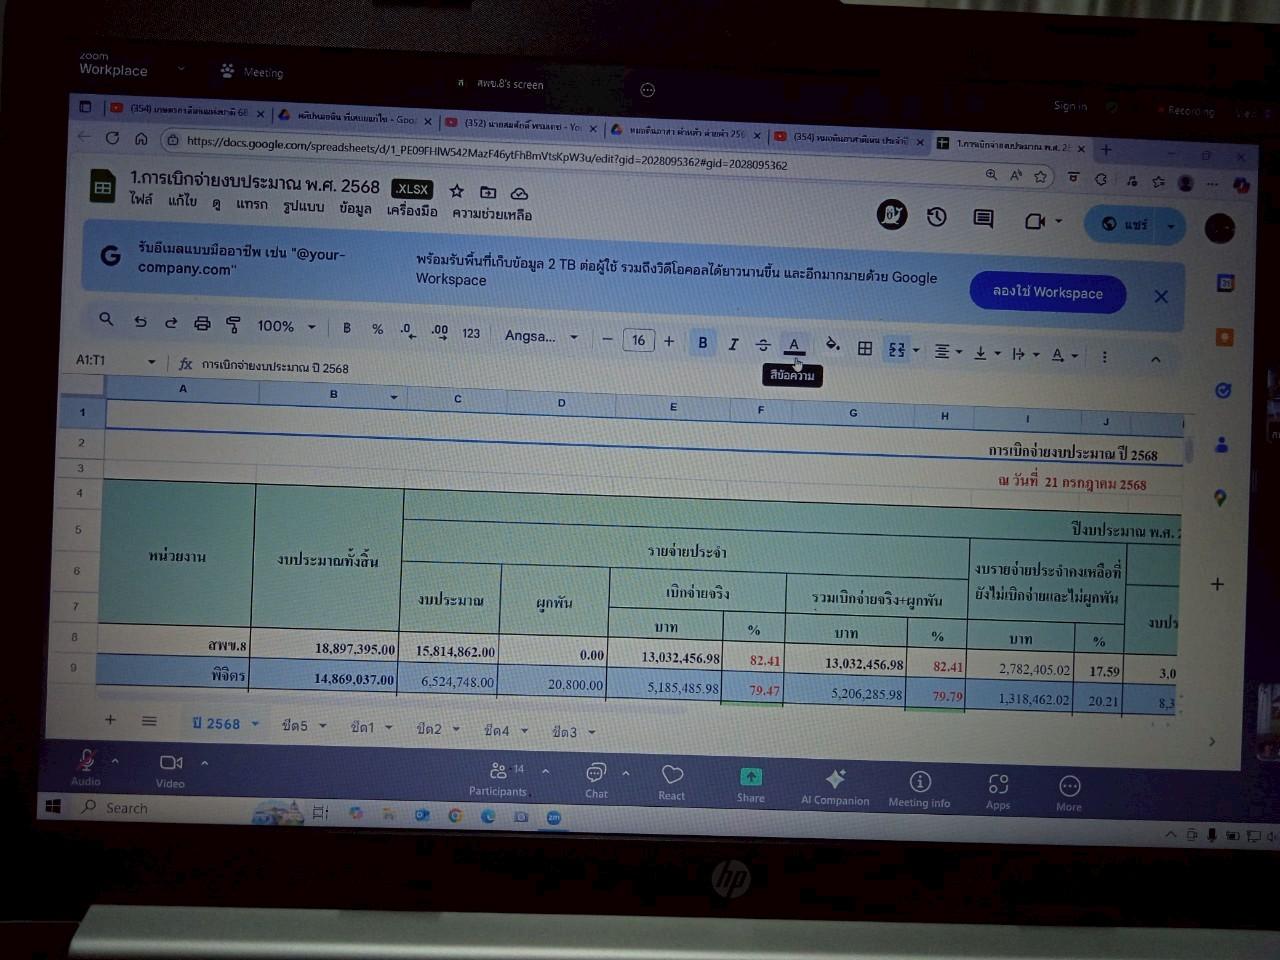Viewport: 1280px width, 960px height.
Task: Open the แทรก (Insert) menu
Action: (251, 204)
